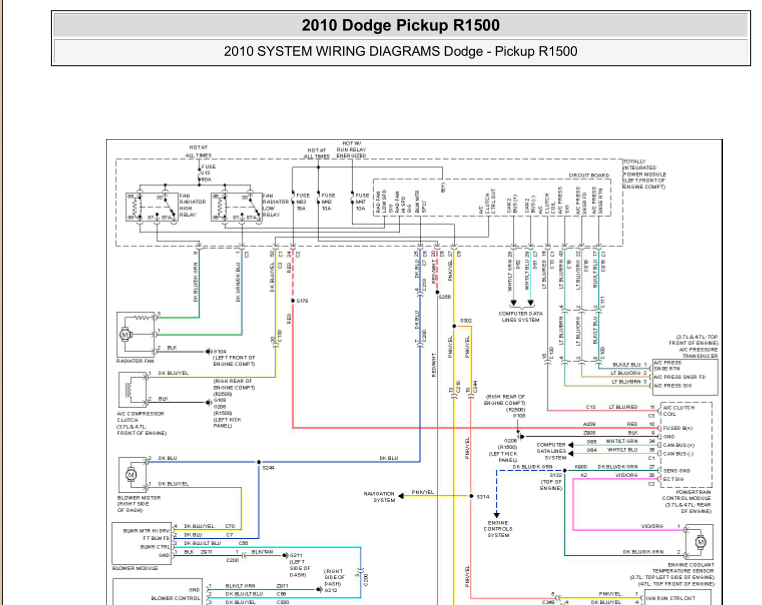The height and width of the screenshot is (605, 762).
Task: Click the S302 splice dot
Action: click(x=454, y=326)
